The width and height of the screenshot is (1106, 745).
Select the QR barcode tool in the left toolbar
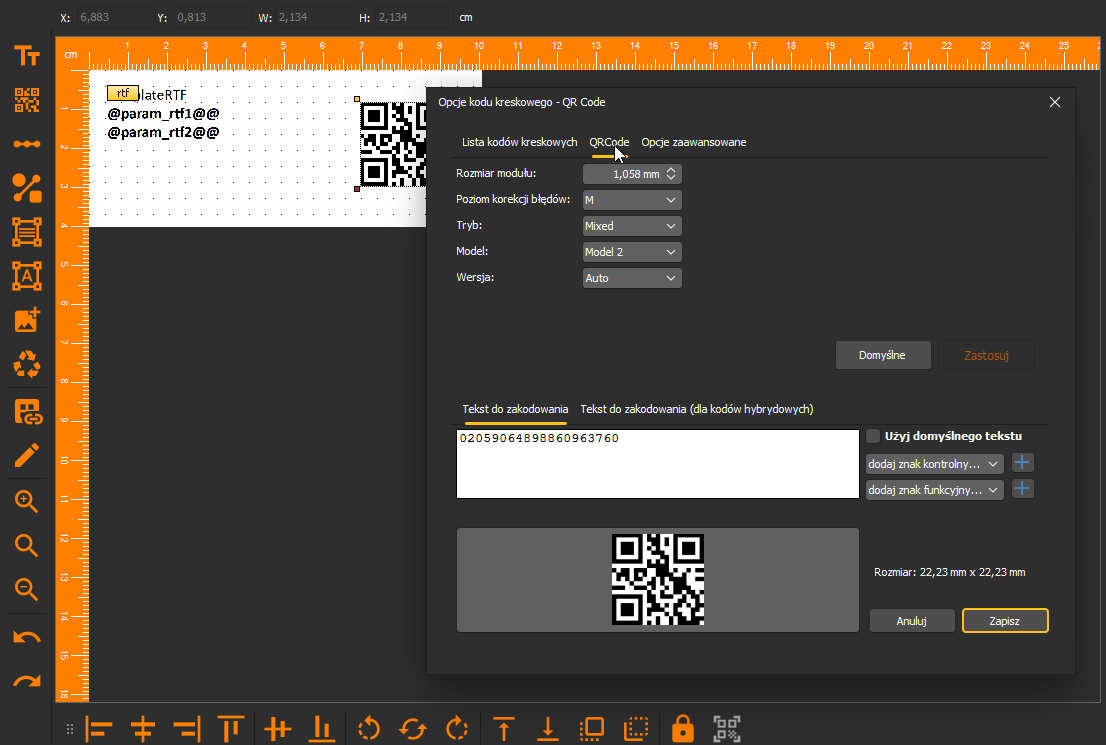tap(27, 100)
